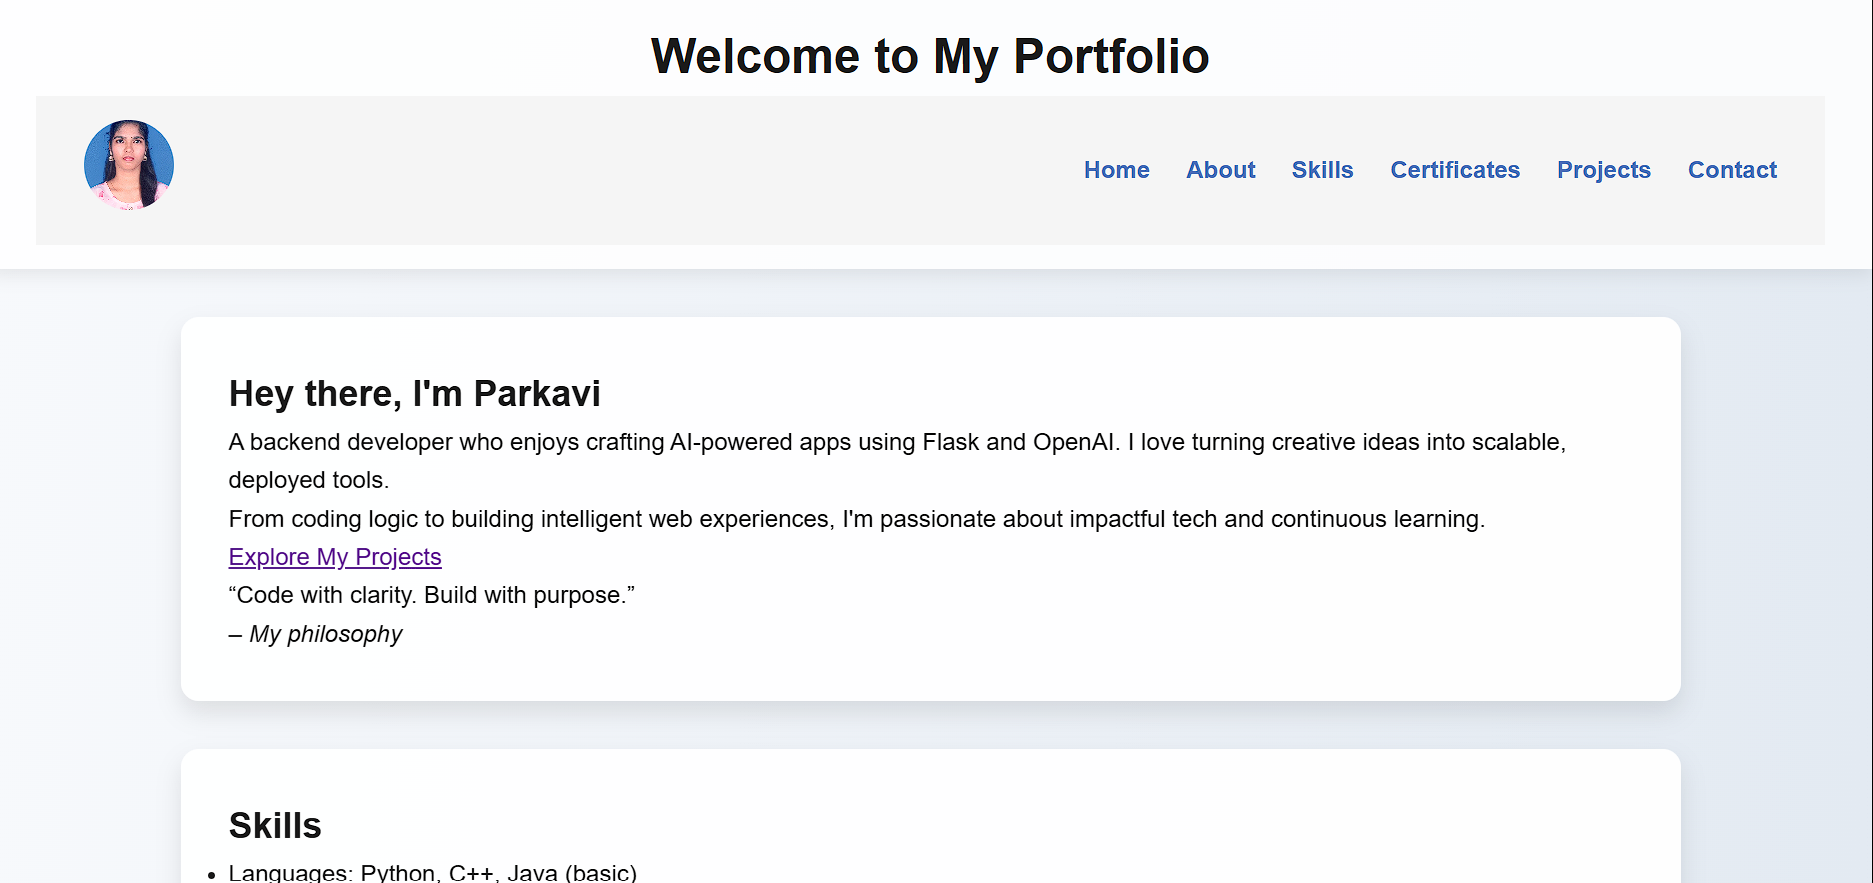Open the Home nav link
Screen dimensions: 1873x883
point(1116,170)
